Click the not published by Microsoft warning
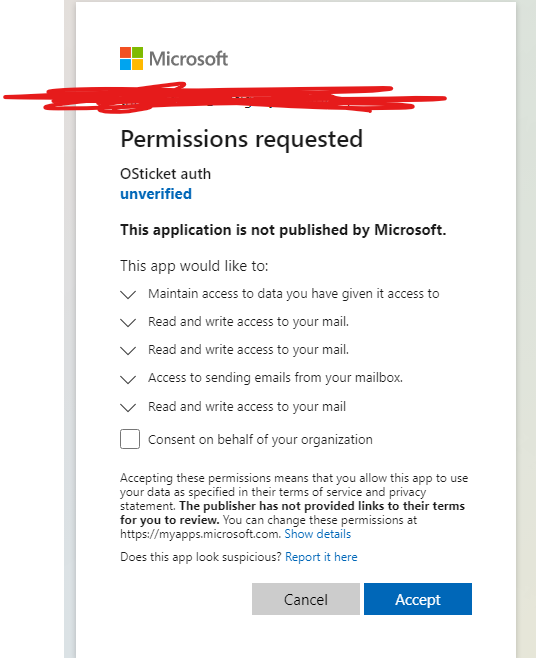The image size is (536, 658). 283,230
